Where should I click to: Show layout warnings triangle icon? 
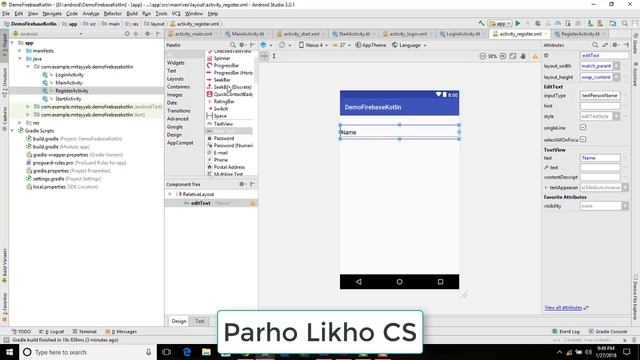(x=535, y=56)
